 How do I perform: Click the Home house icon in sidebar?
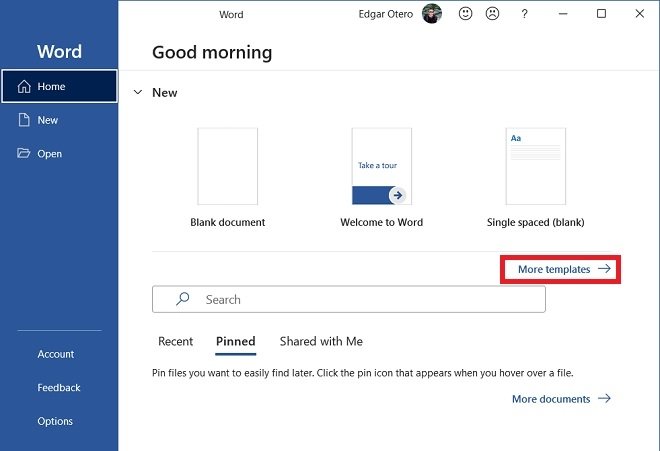[24, 86]
